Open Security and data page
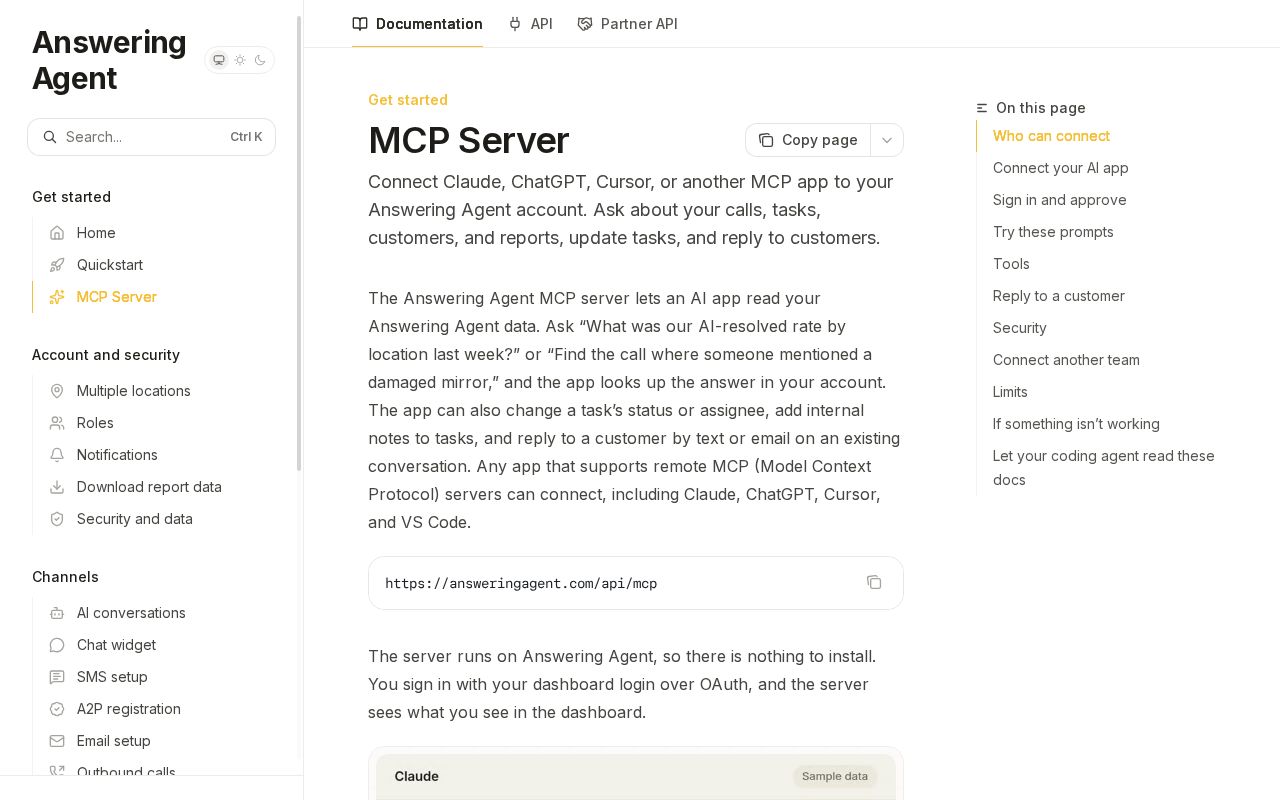 coord(155,519)
